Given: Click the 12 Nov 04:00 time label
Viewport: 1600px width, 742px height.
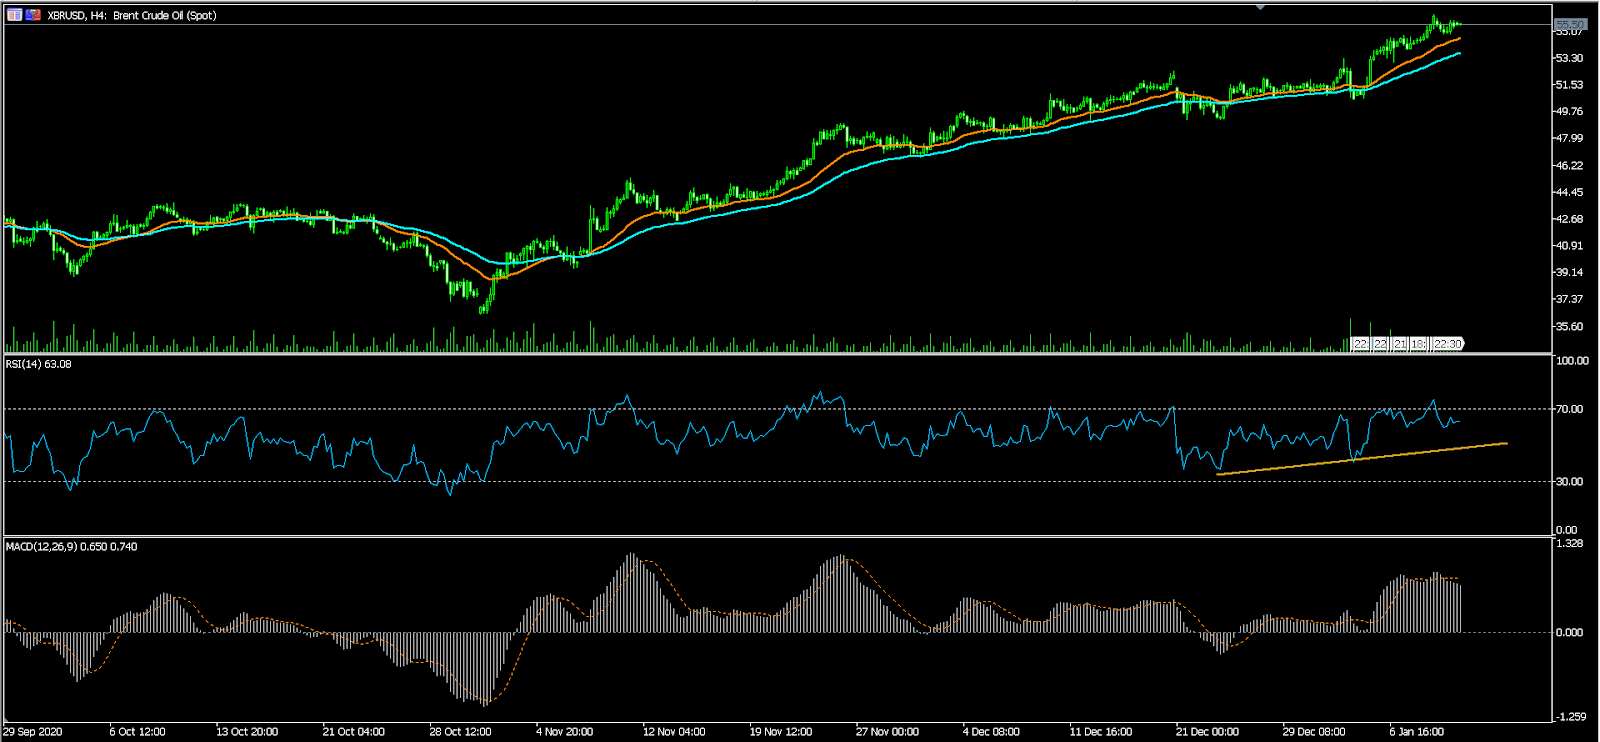Looking at the screenshot, I should (x=674, y=732).
